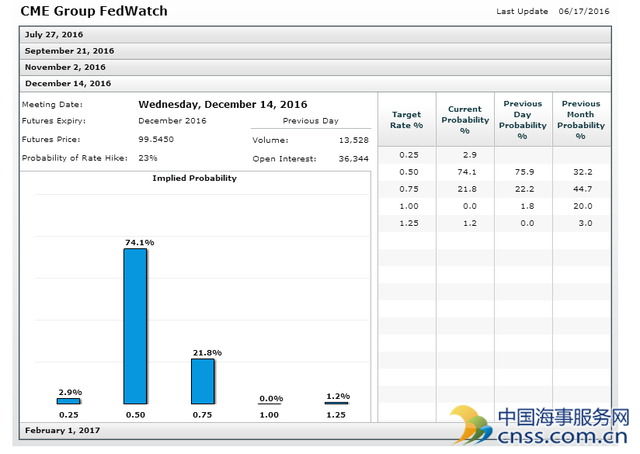Select the 1.00 target rate table cell
Image resolution: width=640 pixels, height=454 pixels.
coord(409,207)
